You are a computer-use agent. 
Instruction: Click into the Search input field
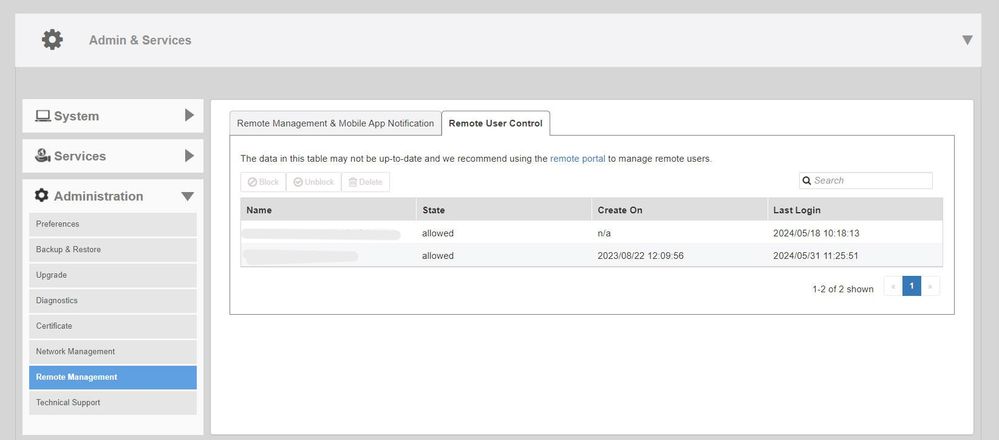[x=870, y=181]
